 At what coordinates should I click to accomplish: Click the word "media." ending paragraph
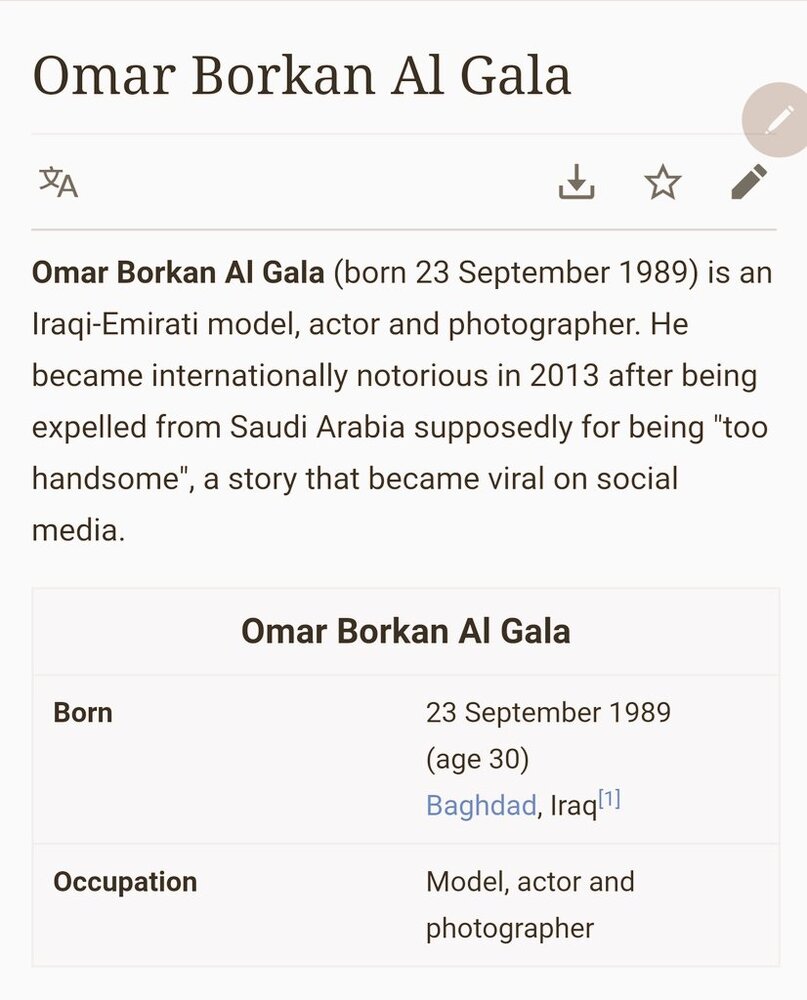coord(78,530)
